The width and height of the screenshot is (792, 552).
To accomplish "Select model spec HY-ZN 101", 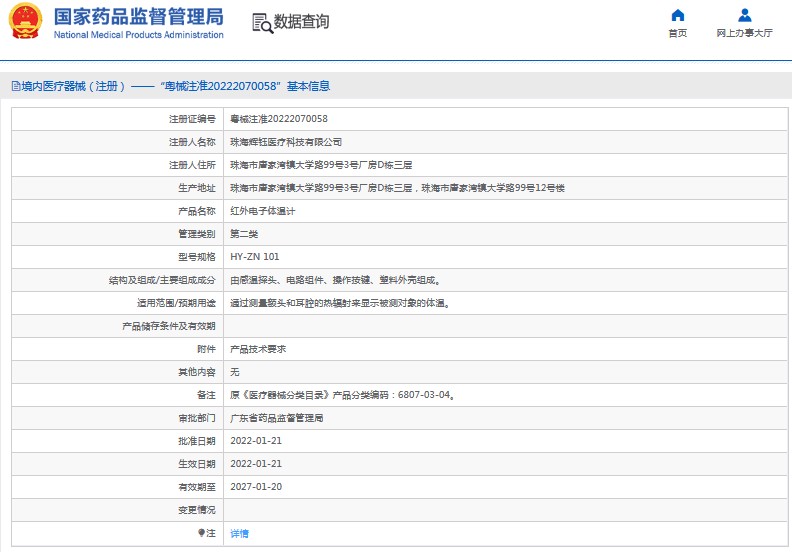I will pos(255,257).
